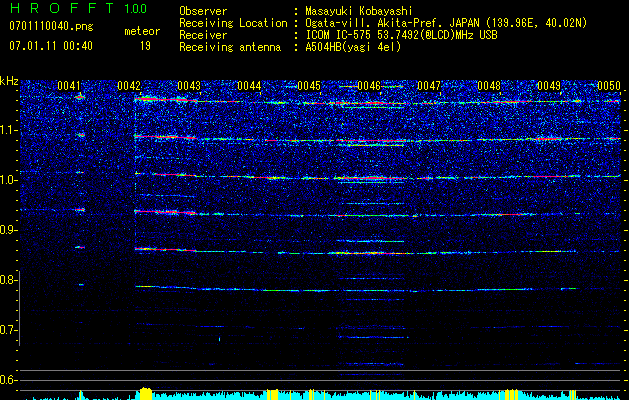Viewport: 629px width, 400px height.
Task: Click the Receiving Location label
Action: (233, 23)
